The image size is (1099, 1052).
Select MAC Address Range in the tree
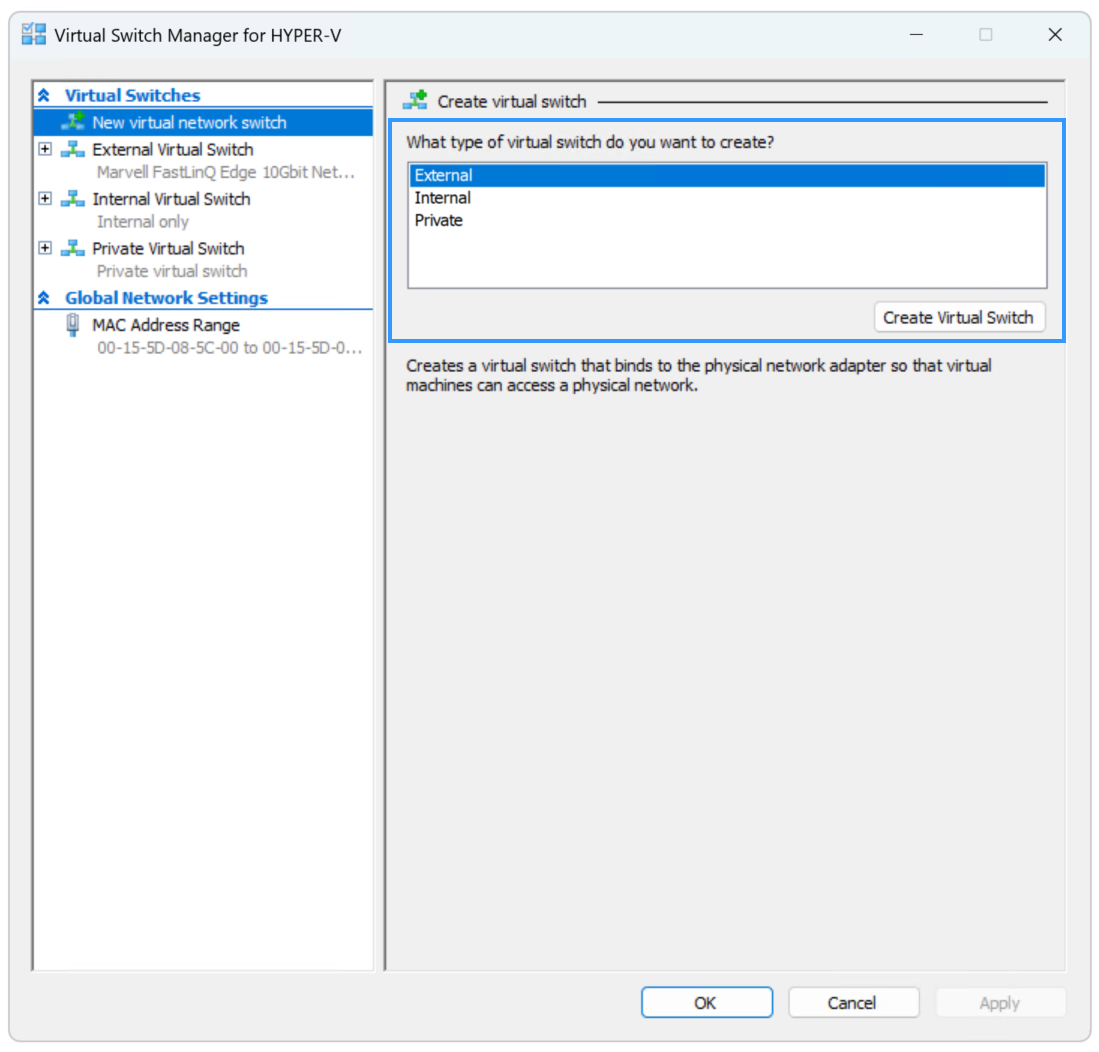coord(166,325)
